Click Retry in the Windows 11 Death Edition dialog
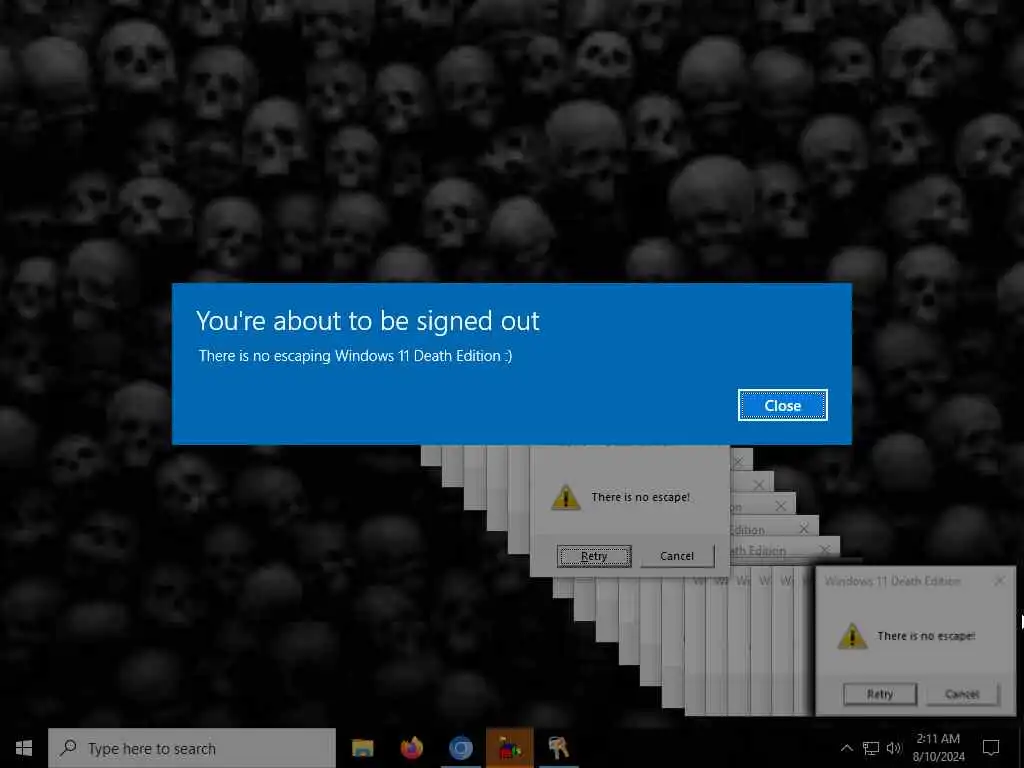Image resolution: width=1024 pixels, height=768 pixels. [x=880, y=694]
